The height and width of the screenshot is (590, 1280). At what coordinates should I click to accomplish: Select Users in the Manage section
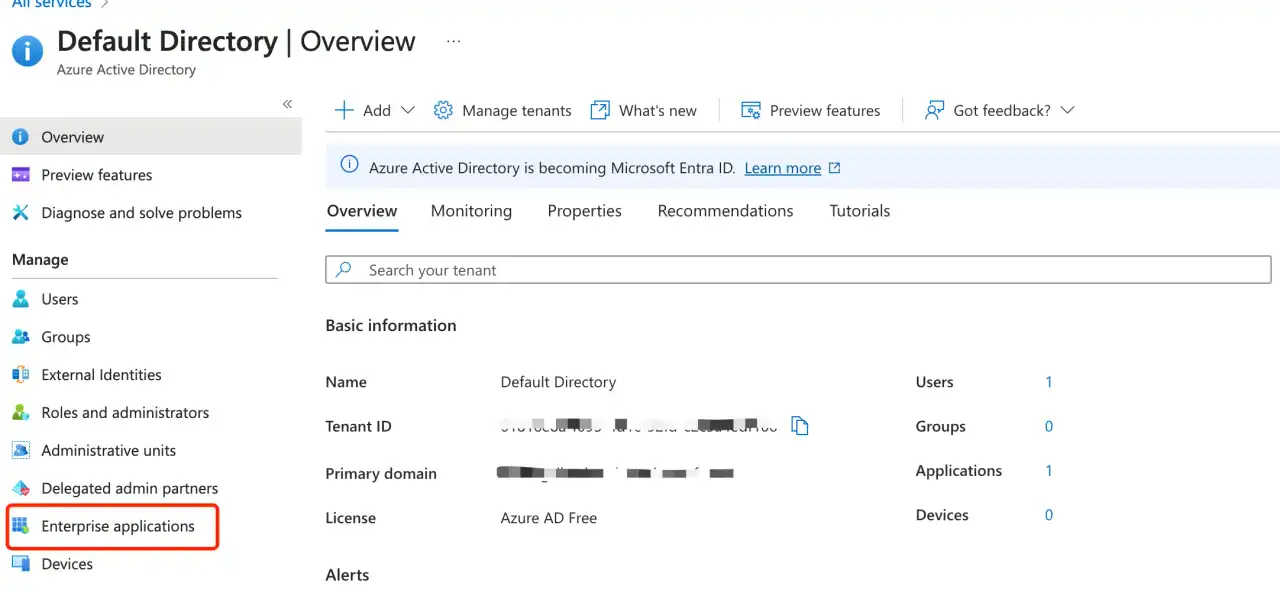(59, 298)
